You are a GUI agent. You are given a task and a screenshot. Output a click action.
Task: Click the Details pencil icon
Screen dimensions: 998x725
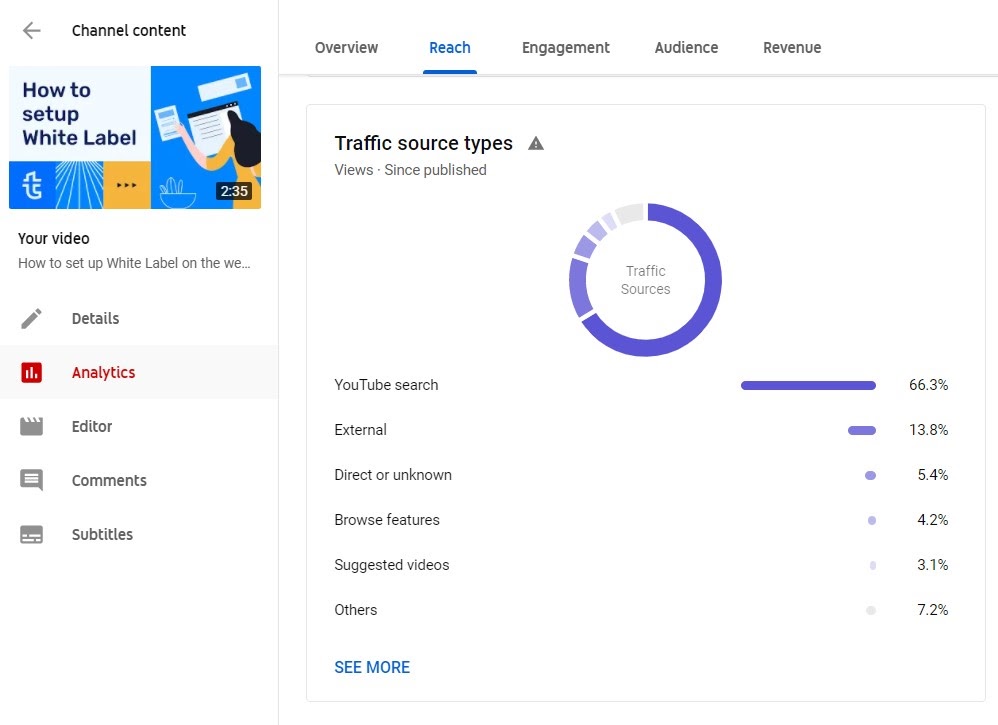coord(32,318)
